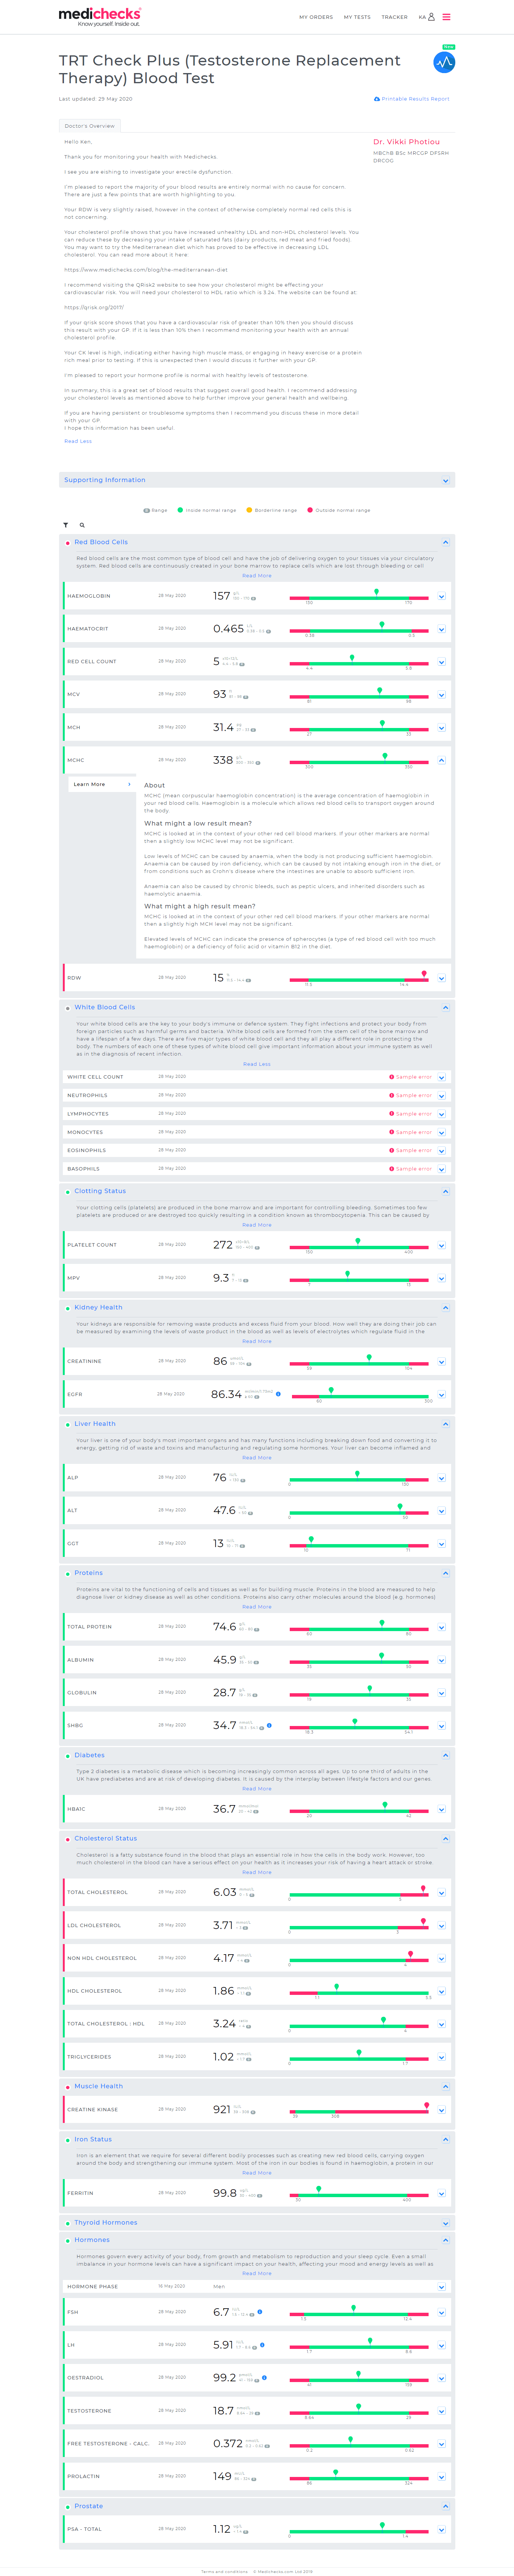Click Read Less under doctor's comments
The width and height of the screenshot is (514, 2576).
(x=78, y=441)
